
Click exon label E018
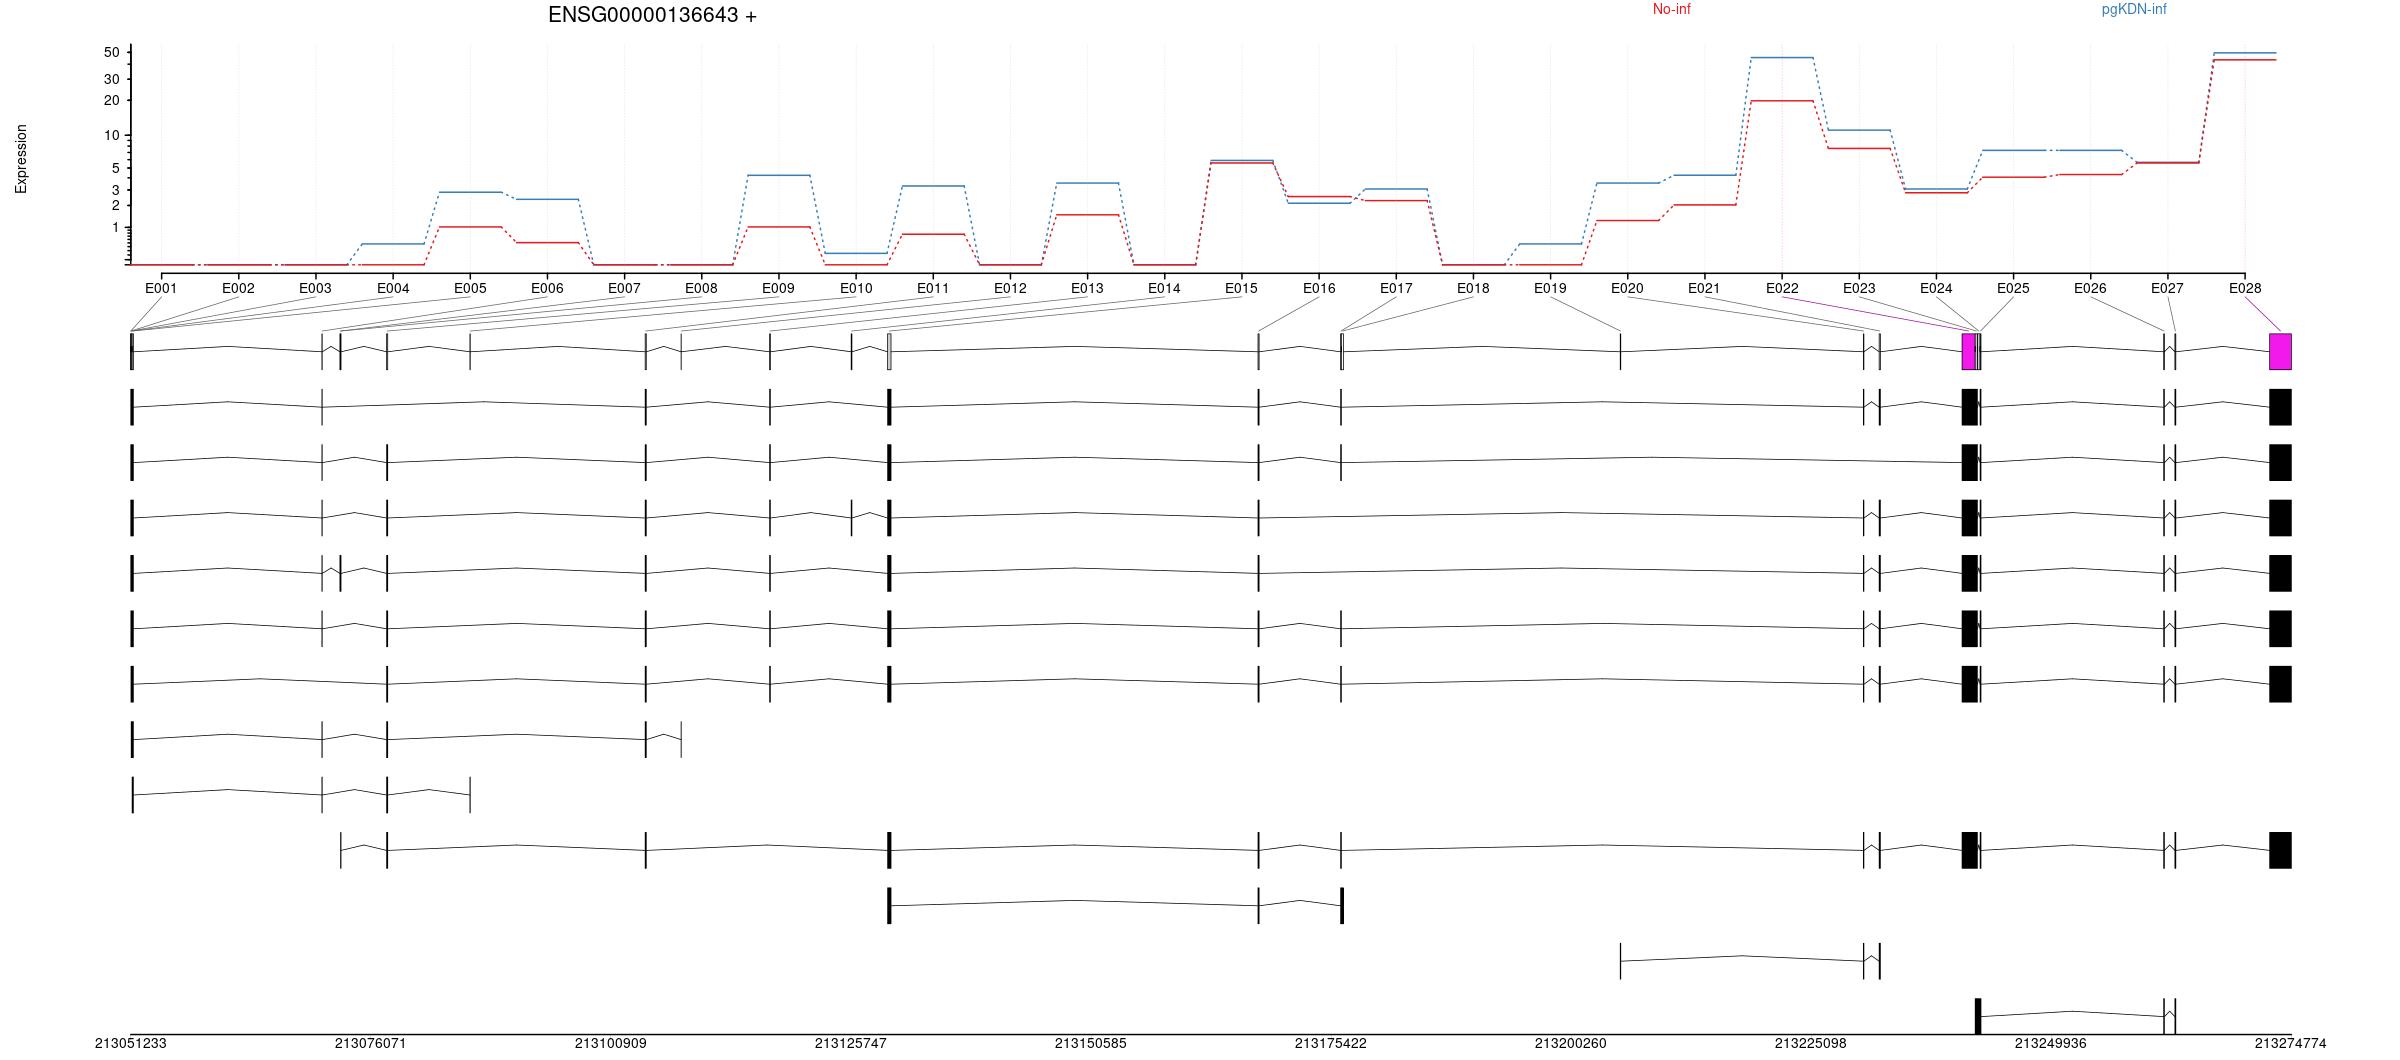pos(1473,288)
